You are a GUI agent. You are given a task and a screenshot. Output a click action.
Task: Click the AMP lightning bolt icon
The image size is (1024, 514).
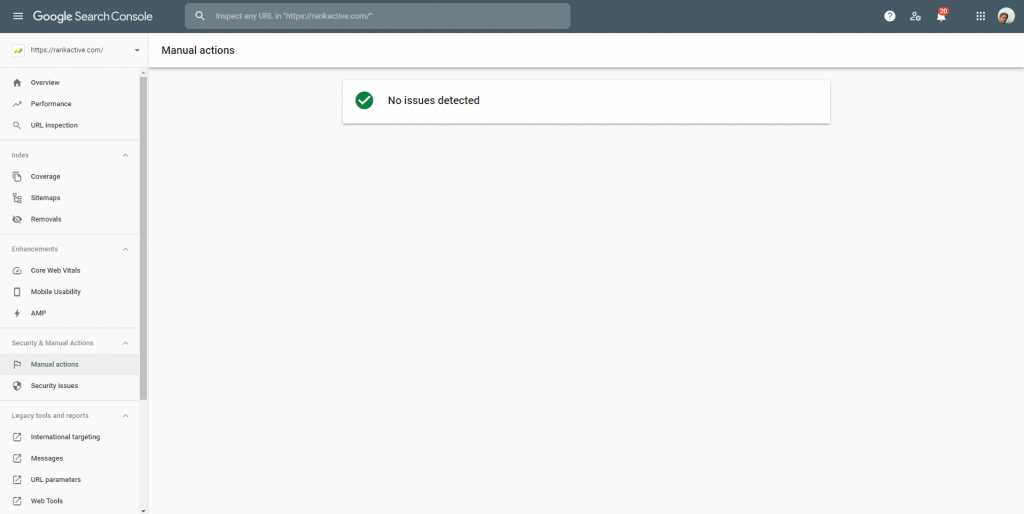pyautogui.click(x=17, y=313)
